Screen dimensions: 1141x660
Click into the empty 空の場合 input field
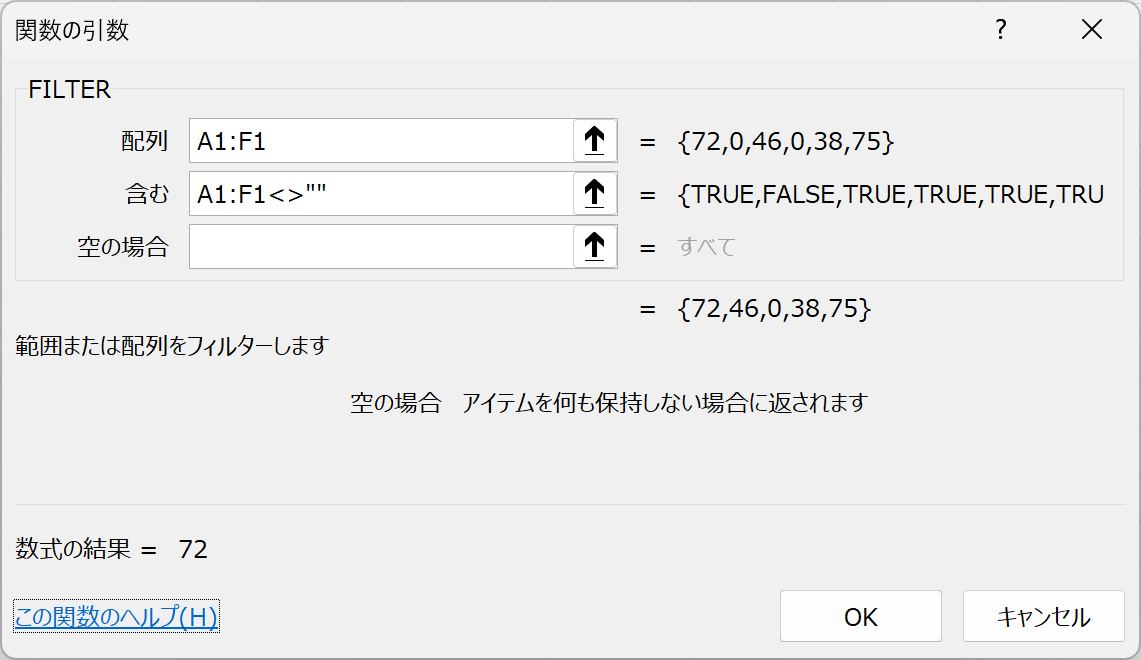(381, 247)
